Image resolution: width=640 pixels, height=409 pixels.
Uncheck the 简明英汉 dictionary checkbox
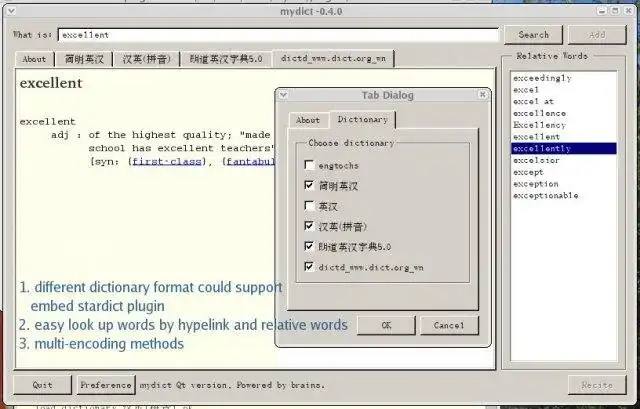(309, 185)
